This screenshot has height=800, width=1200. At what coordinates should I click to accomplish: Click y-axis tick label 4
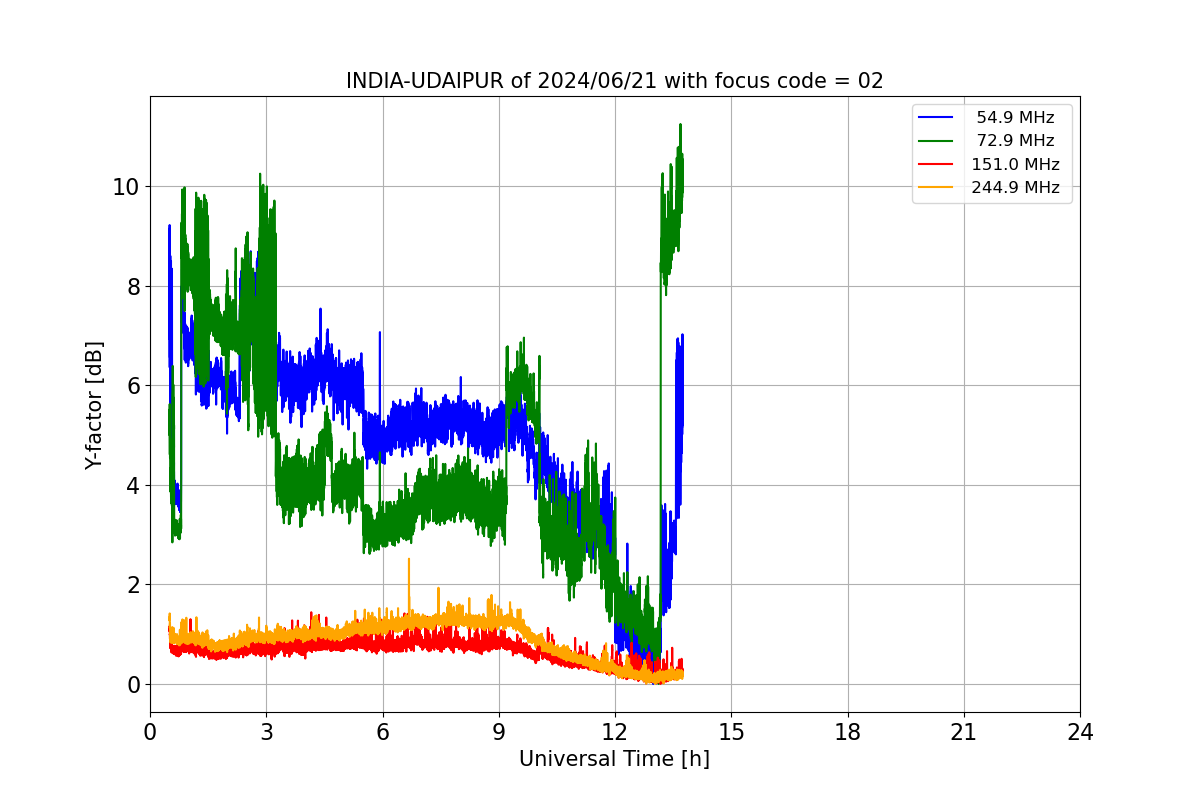coord(133,485)
